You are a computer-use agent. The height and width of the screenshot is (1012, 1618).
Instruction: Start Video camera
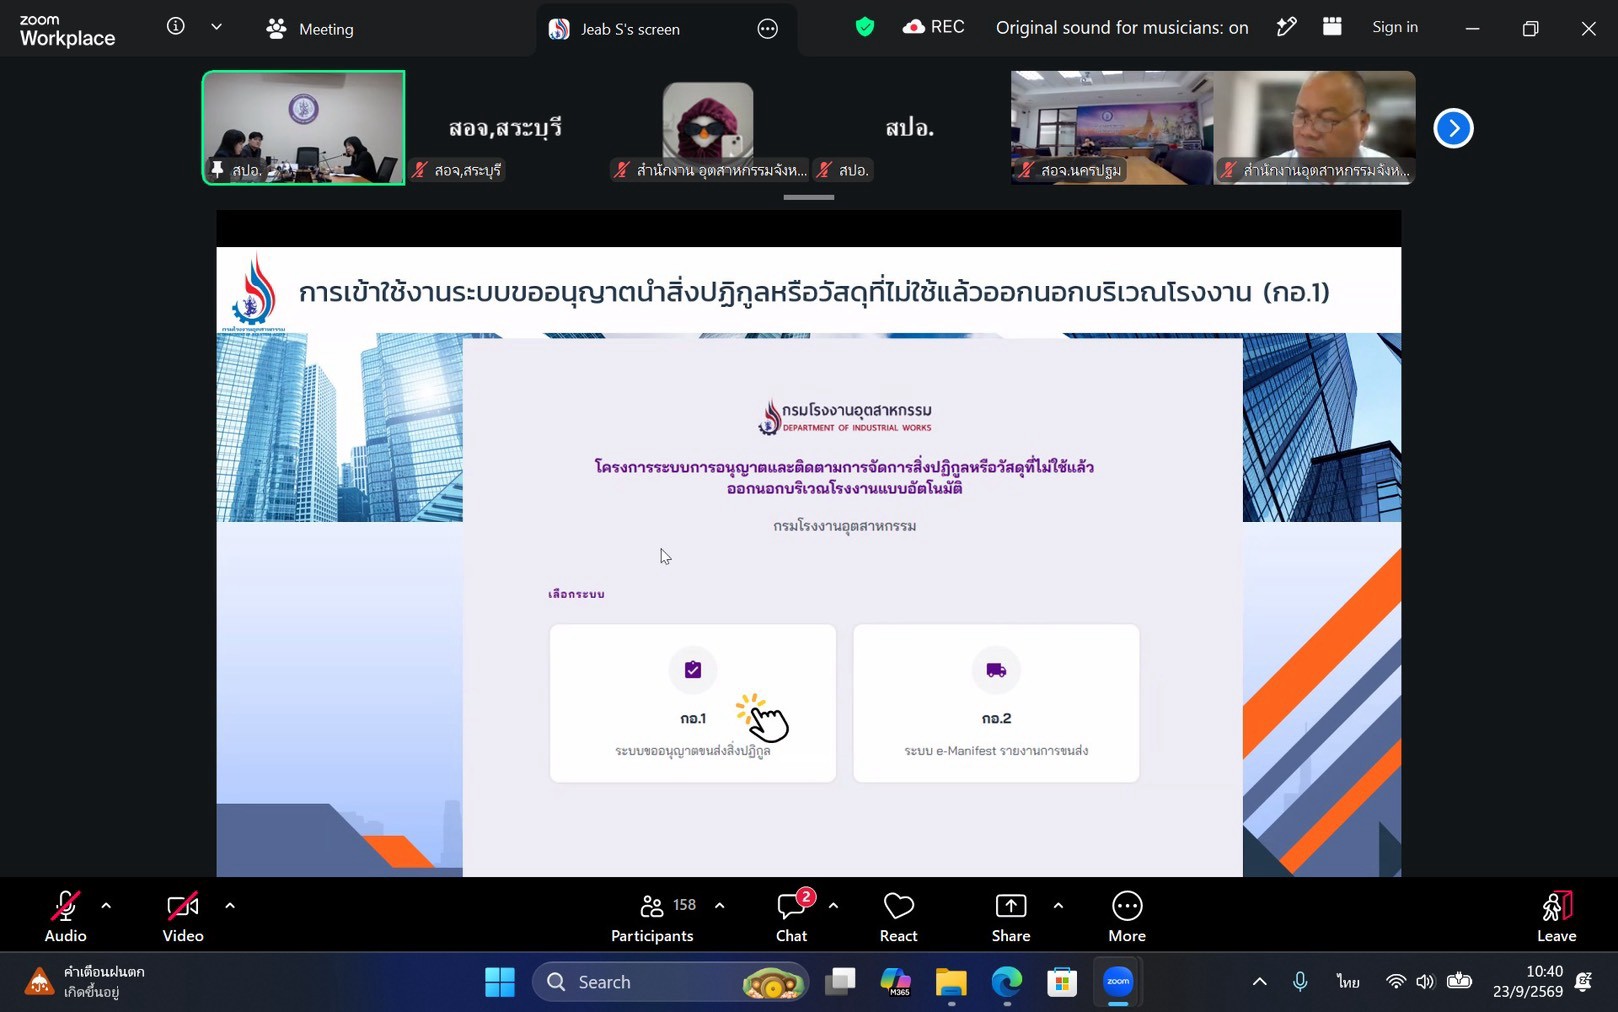pos(183,916)
